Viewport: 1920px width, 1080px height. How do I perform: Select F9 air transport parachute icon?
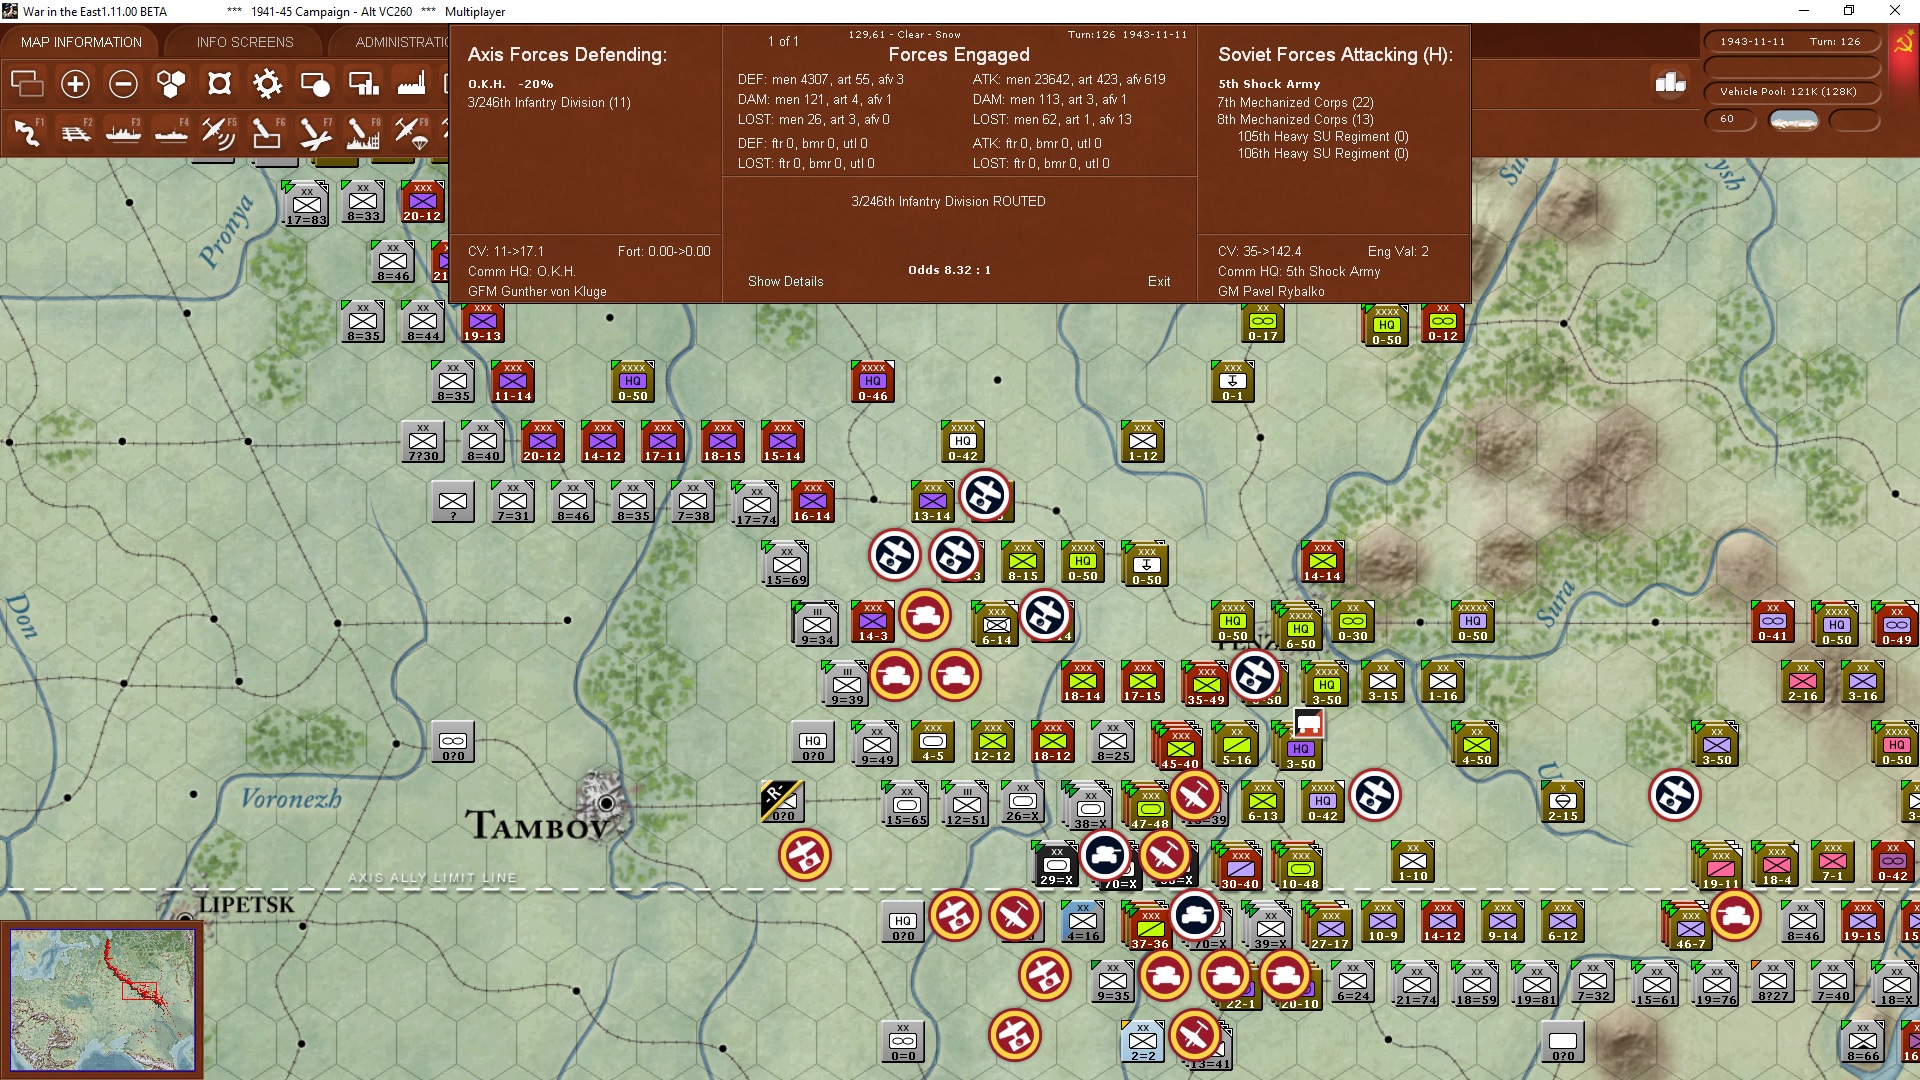[411, 132]
